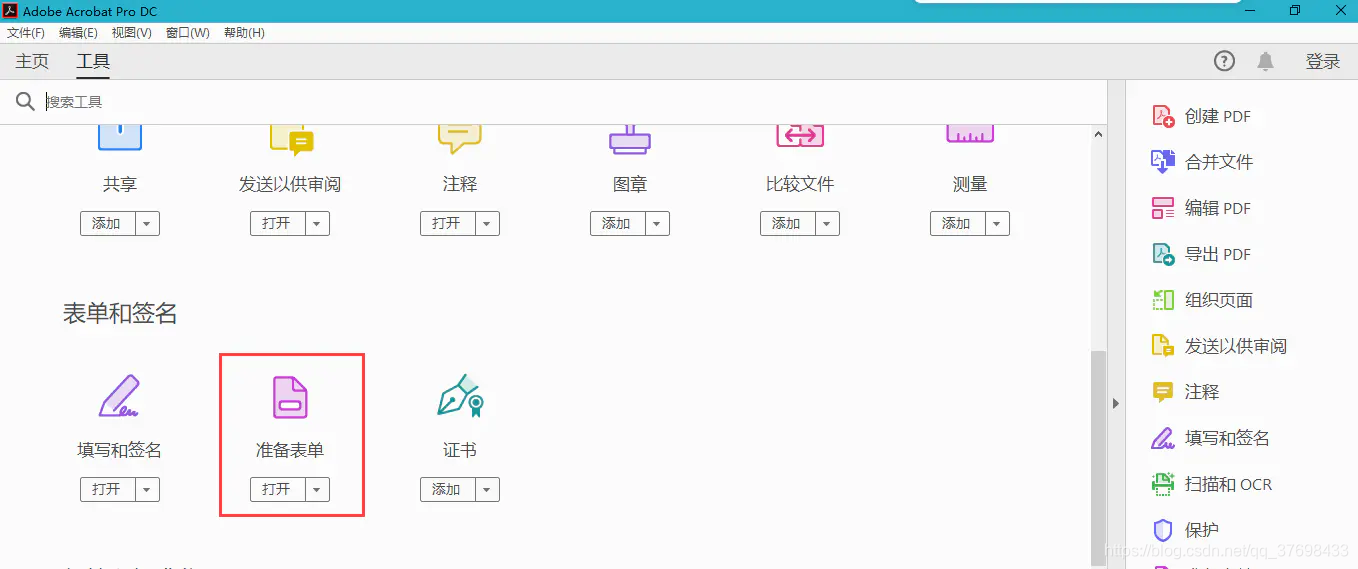This screenshot has height=569, width=1358.
Task: Click the Prepare Form (准备表单) icon
Action: 290,396
